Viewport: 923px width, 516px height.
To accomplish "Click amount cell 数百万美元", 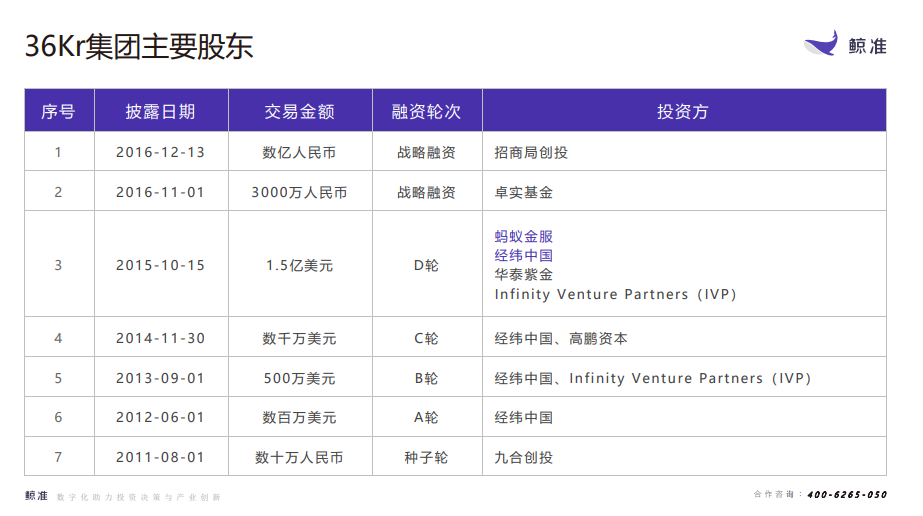I will point(300,417).
